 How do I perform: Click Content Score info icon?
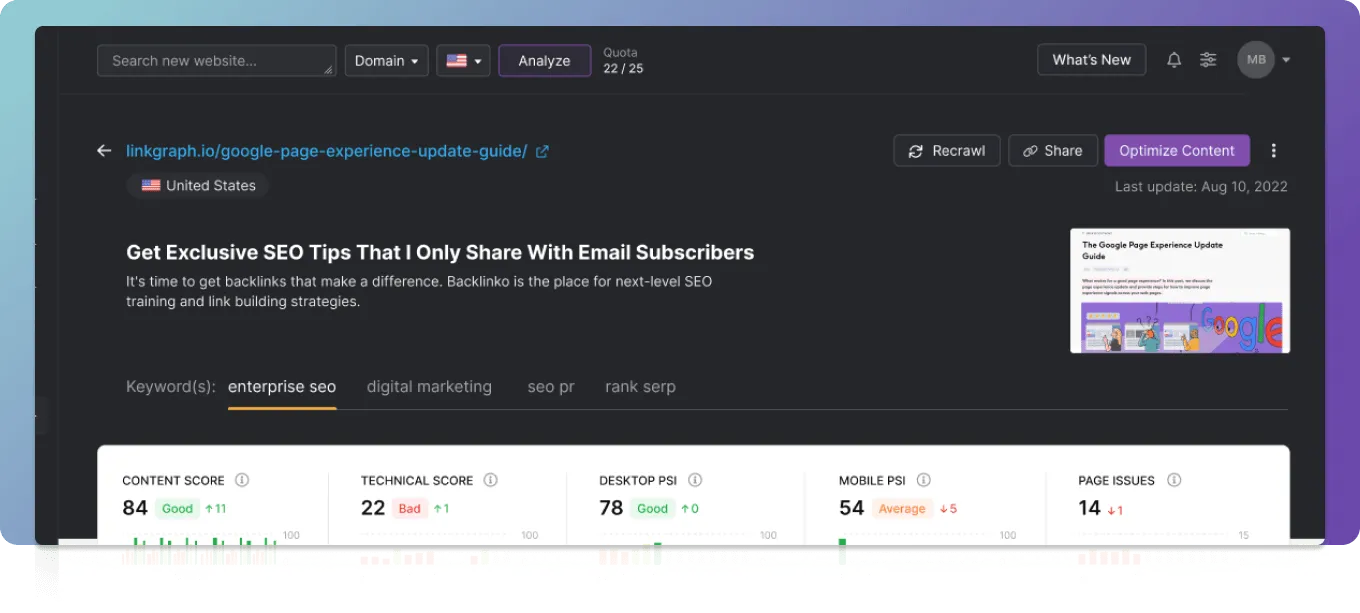point(241,480)
